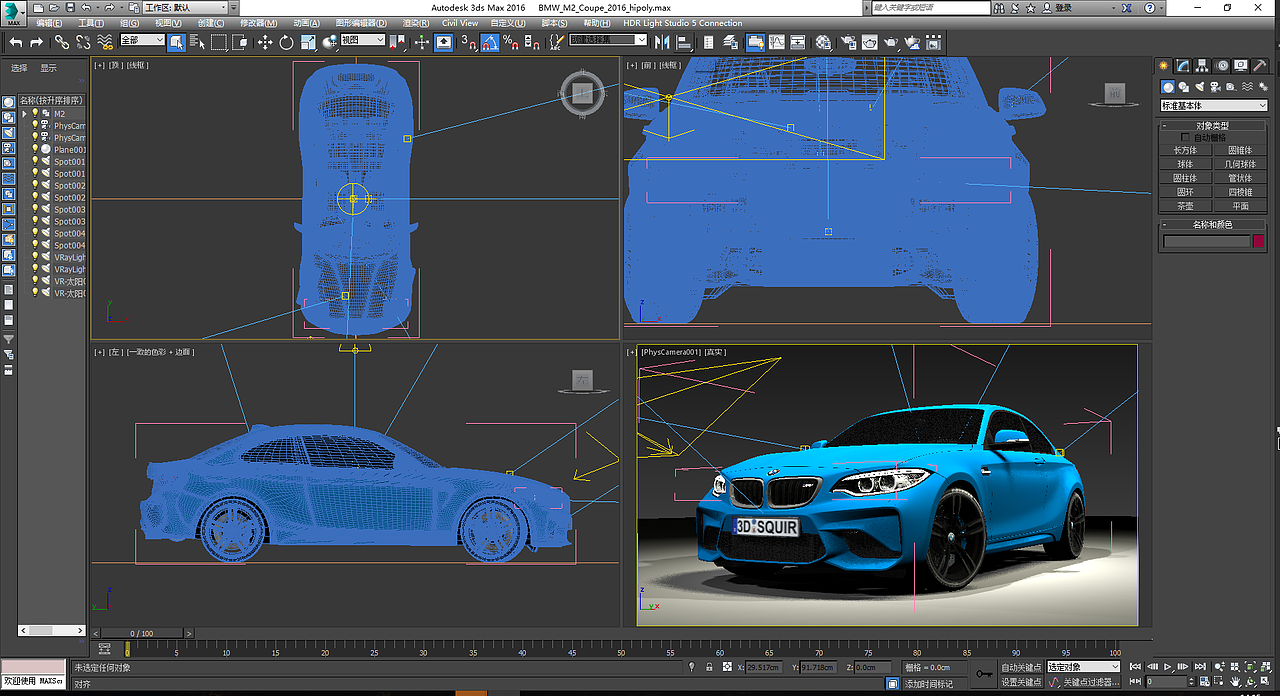Open Select by Name dialog icon
The width and height of the screenshot is (1280, 696).
tap(197, 42)
